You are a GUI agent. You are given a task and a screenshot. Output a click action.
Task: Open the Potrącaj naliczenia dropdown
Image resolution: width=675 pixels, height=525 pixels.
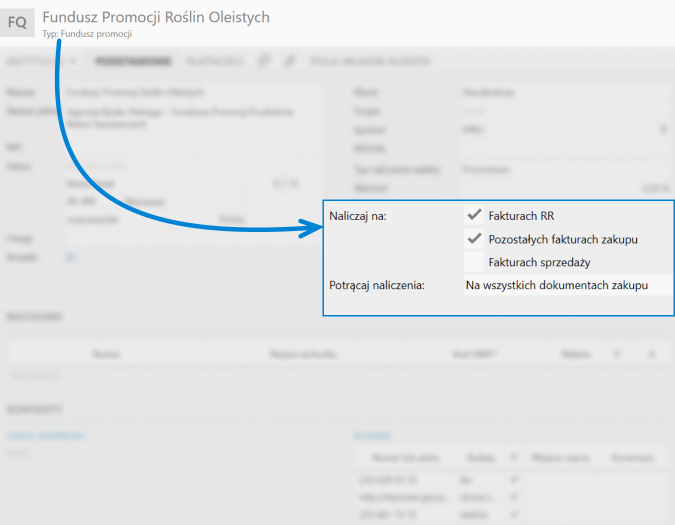point(565,286)
